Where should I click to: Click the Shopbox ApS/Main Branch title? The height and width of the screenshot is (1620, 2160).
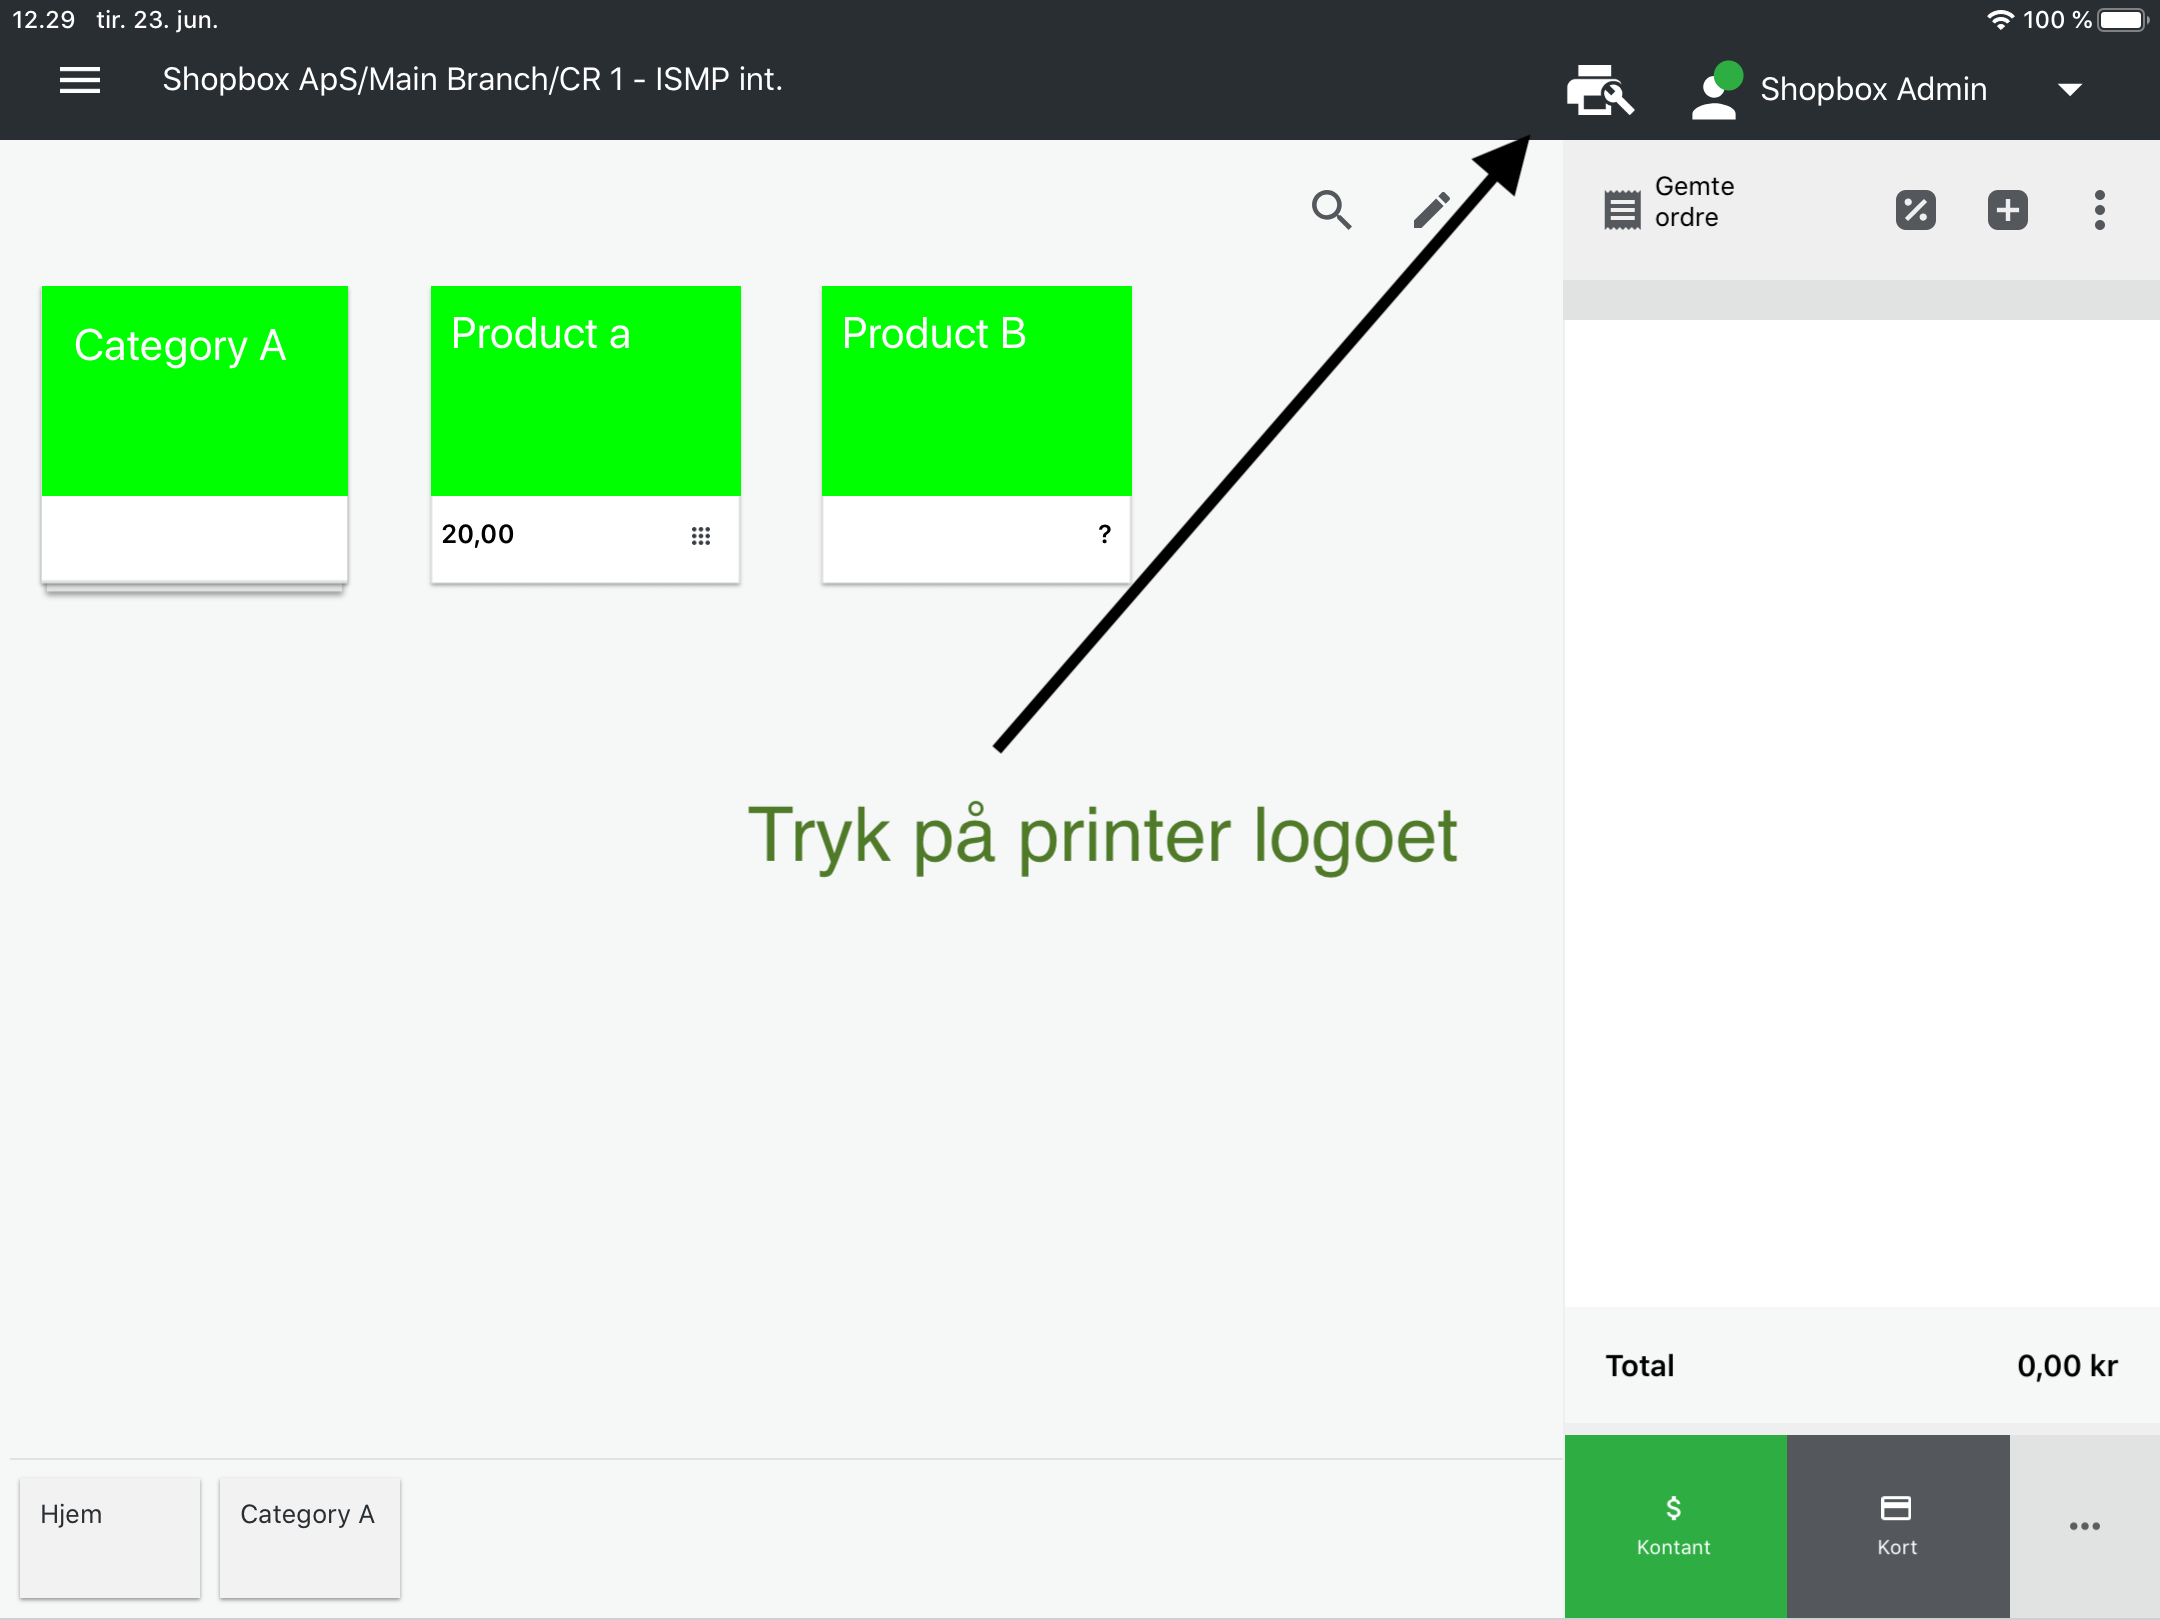[472, 80]
